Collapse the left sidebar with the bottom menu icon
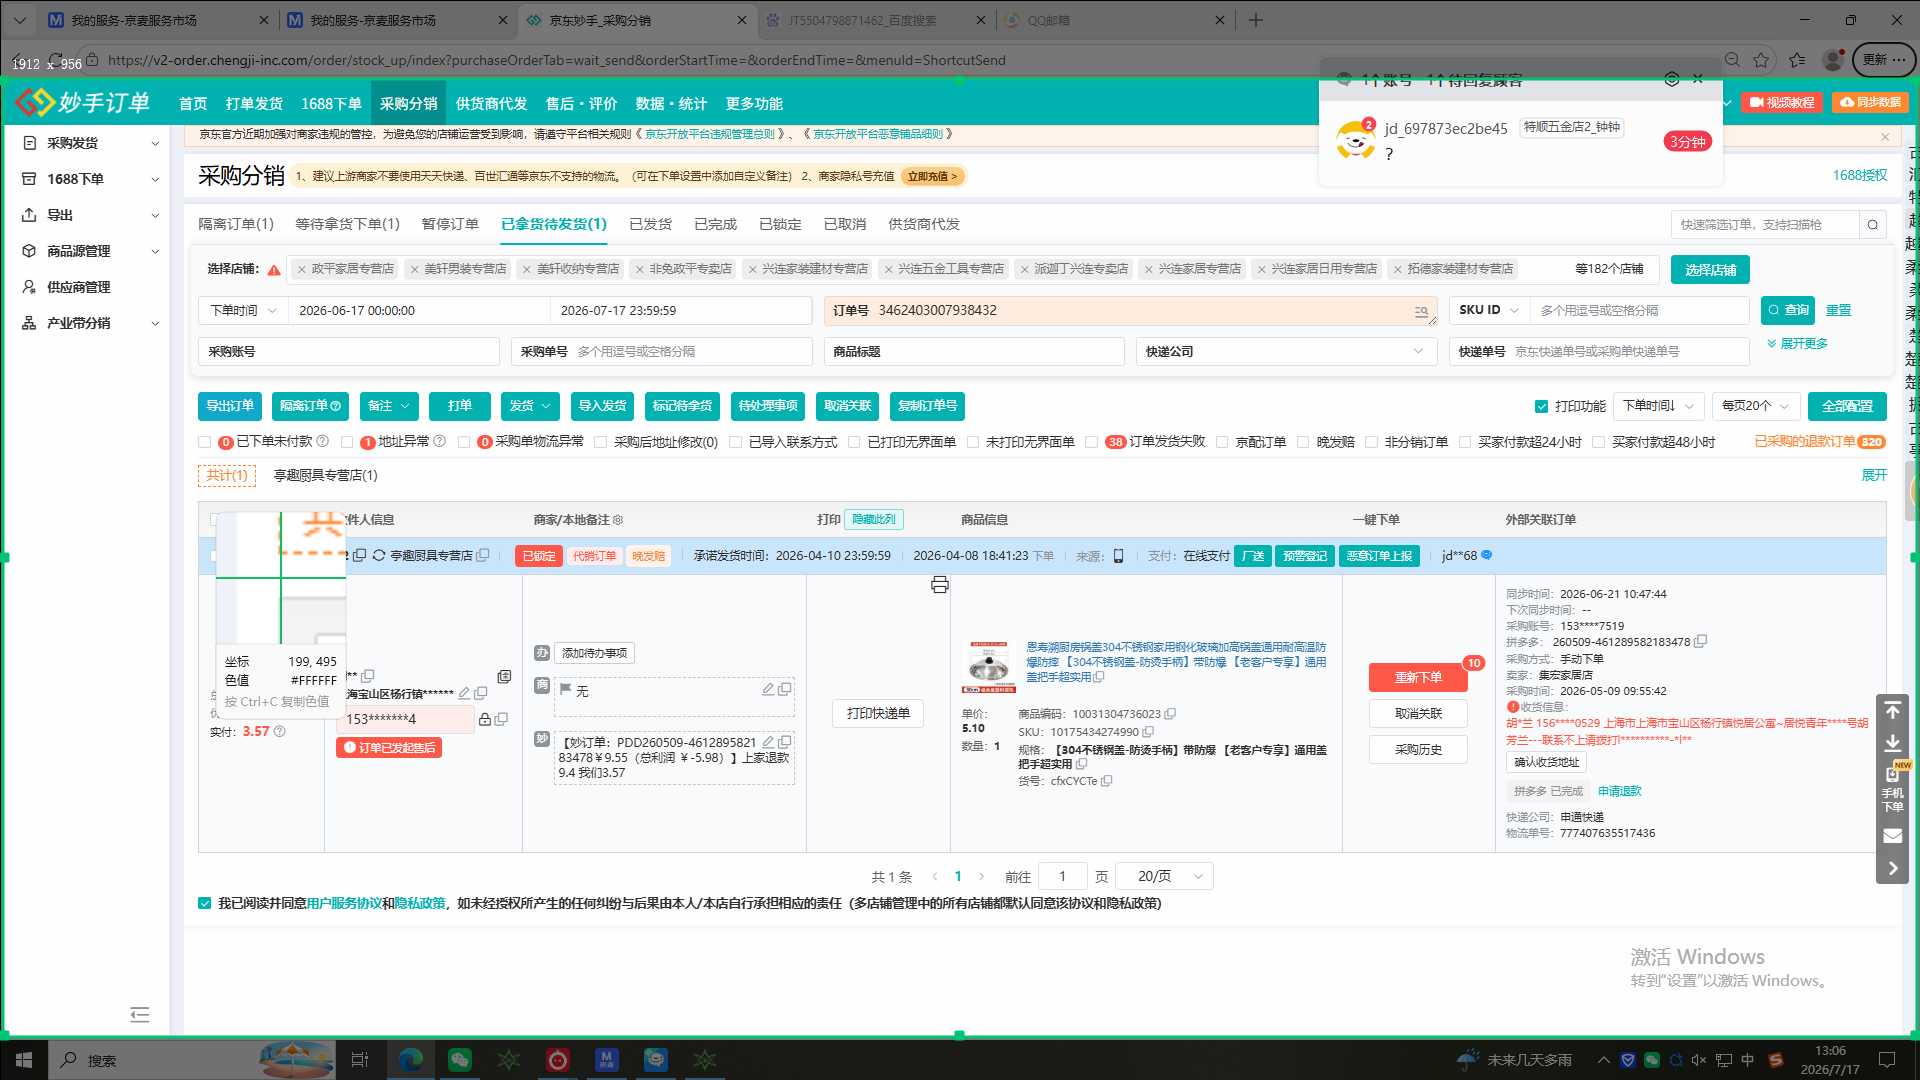 click(x=140, y=1015)
